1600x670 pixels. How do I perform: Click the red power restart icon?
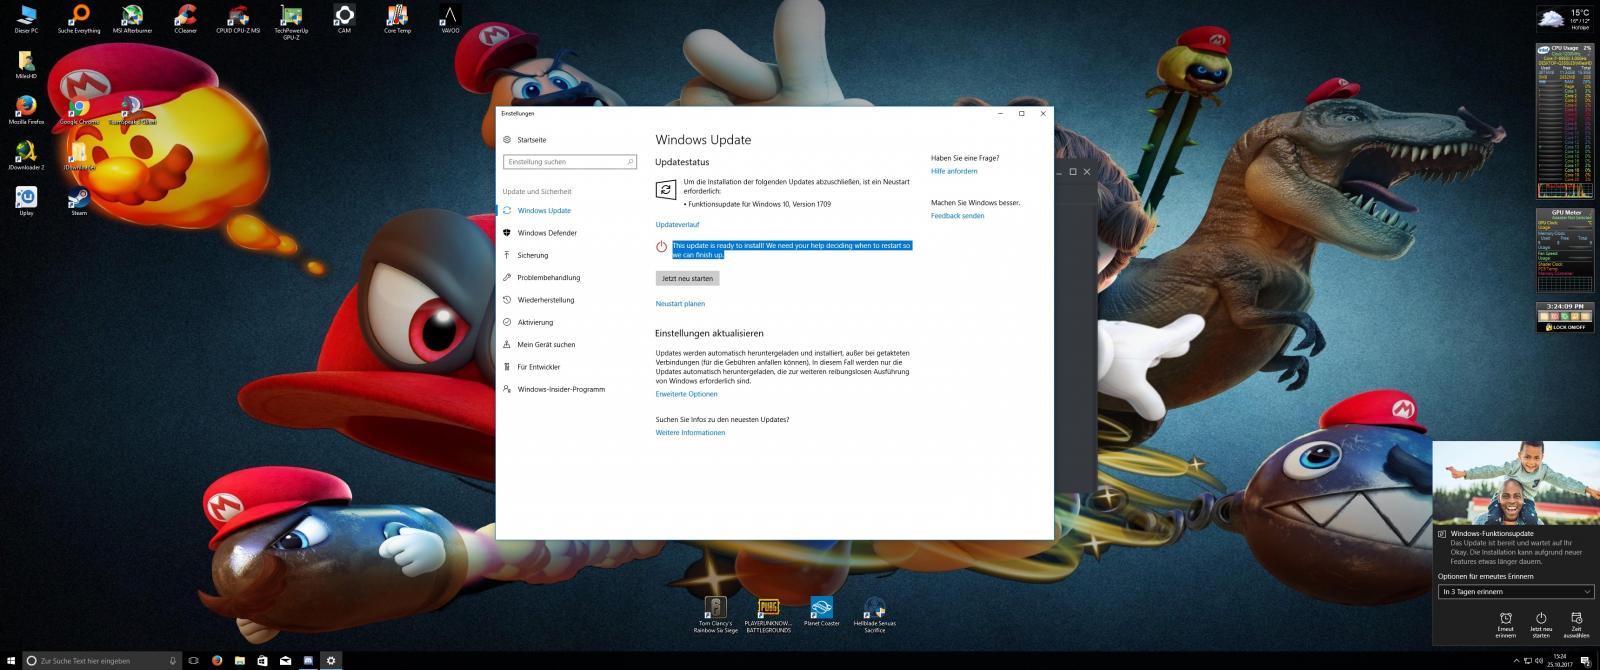(x=661, y=247)
